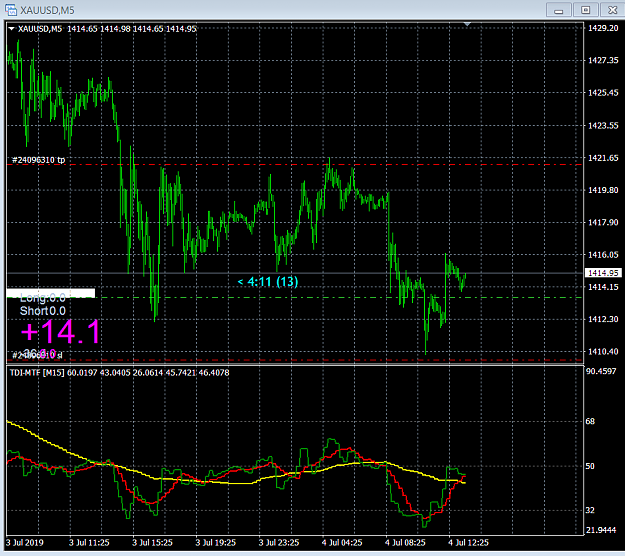625x556 pixels.
Task: Select the #24096310 tp take-profit line label
Action: [39, 160]
